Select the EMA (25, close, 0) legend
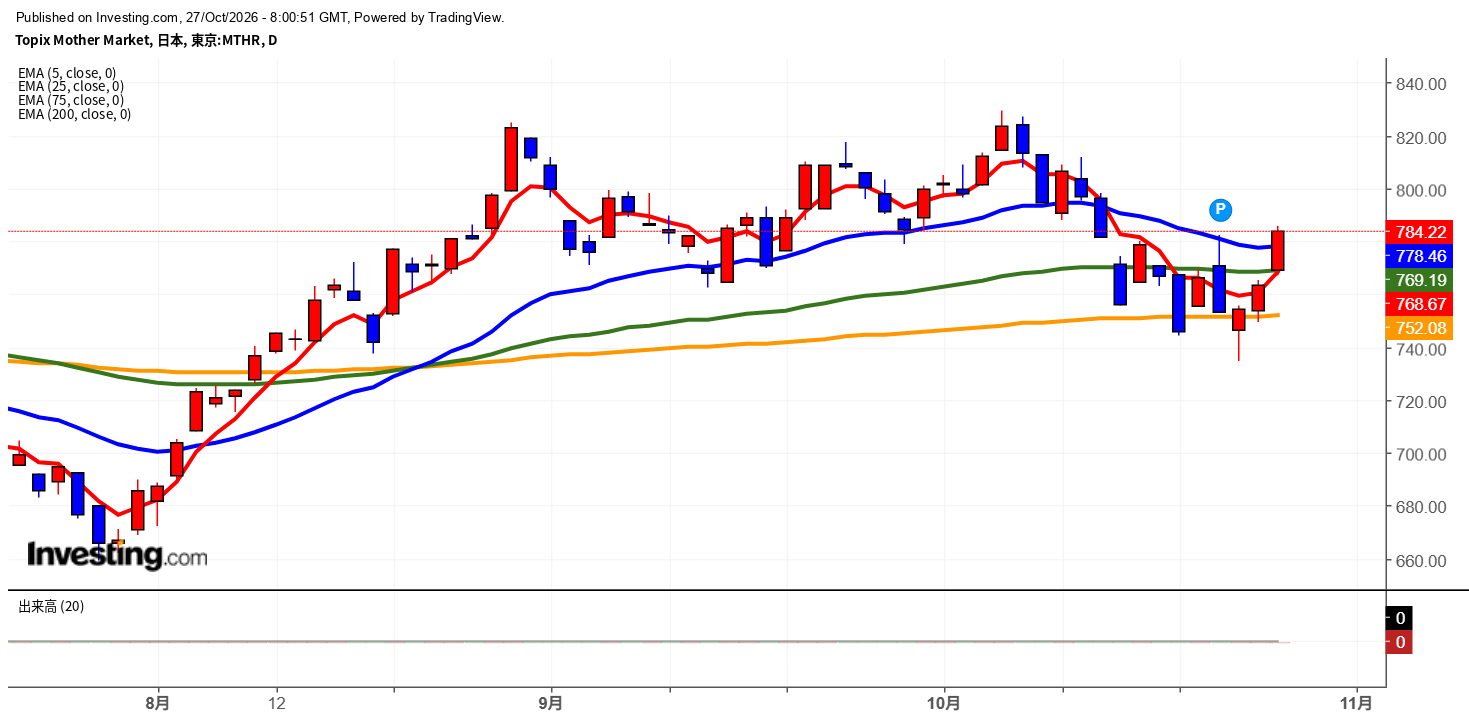The image size is (1469, 720). (71, 87)
